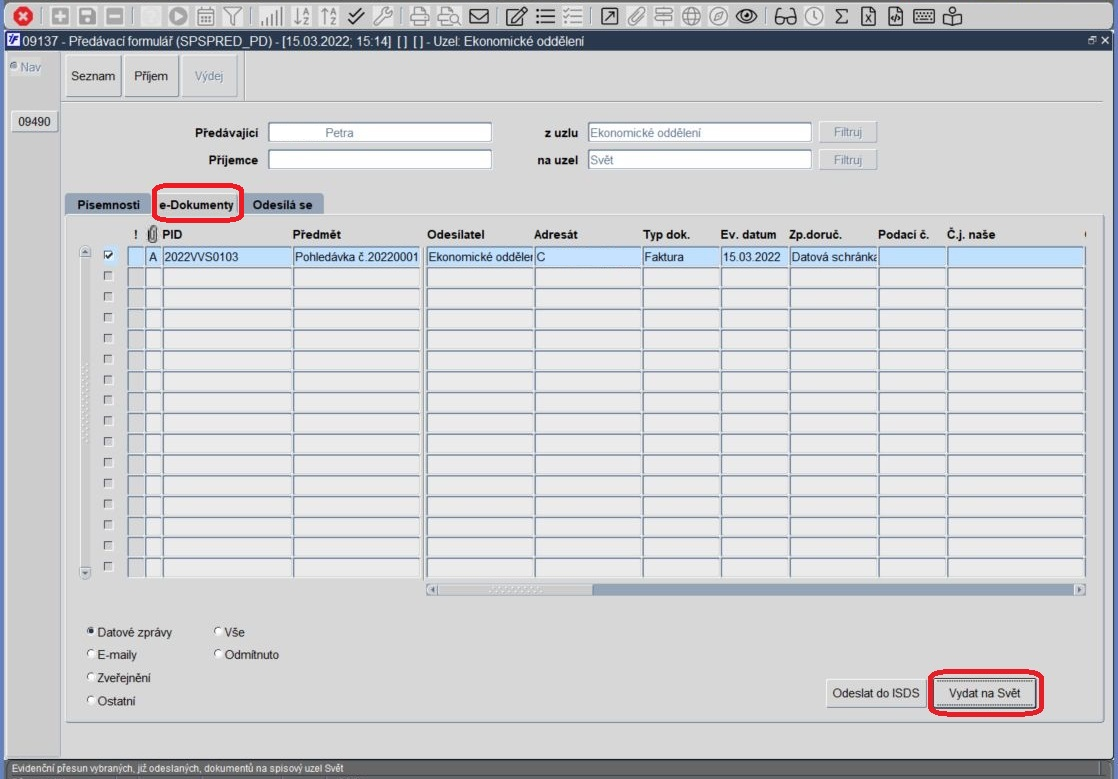Click the filter funnel toolbar icon

pyautogui.click(x=232, y=16)
